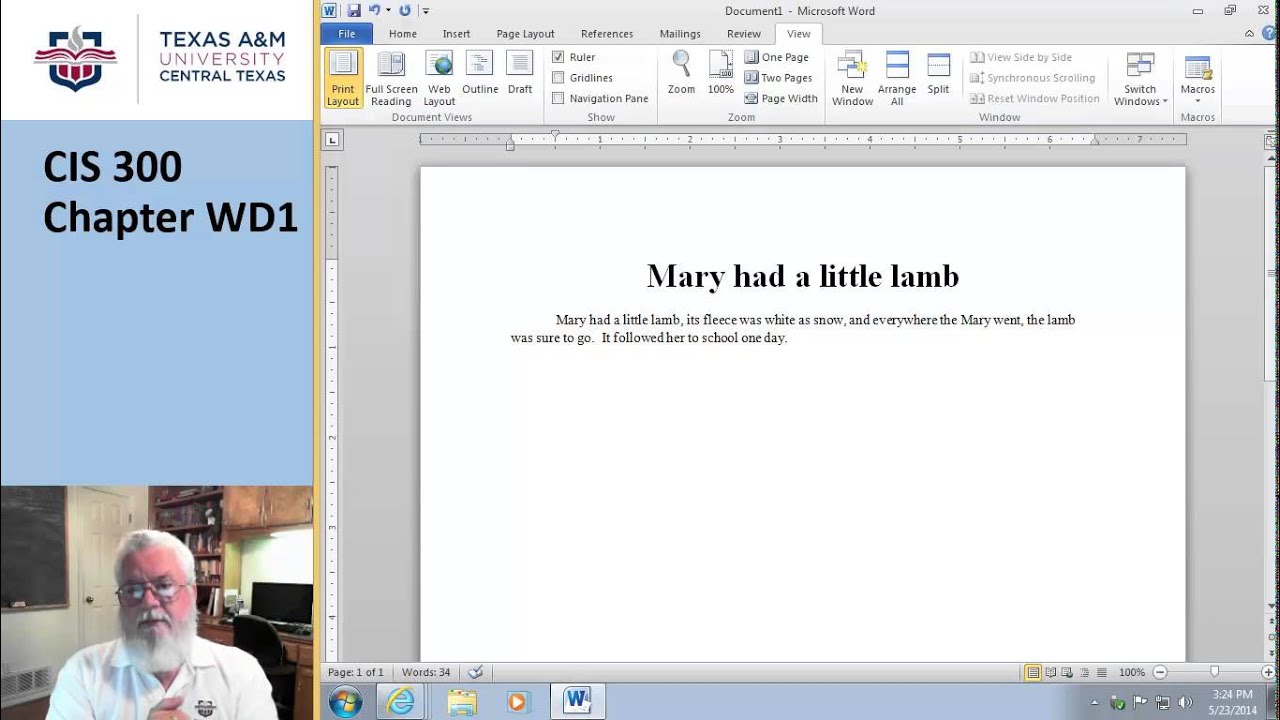
Task: Click the Redo/Repeat button
Action: 405,11
